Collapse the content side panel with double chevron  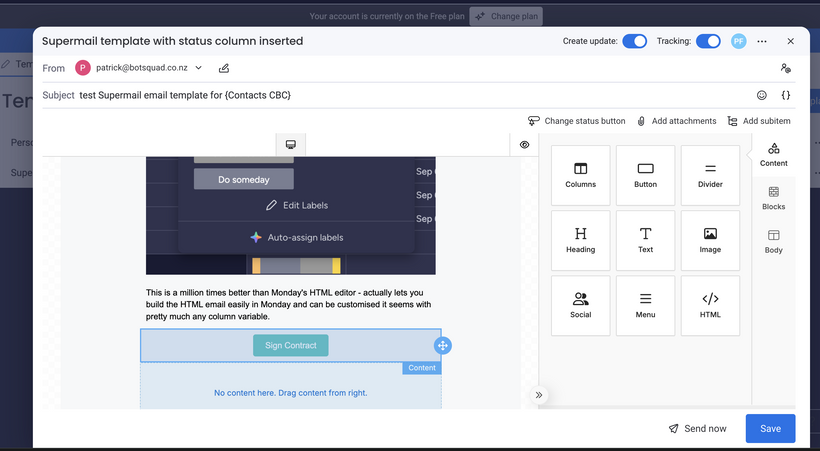pyautogui.click(x=539, y=395)
